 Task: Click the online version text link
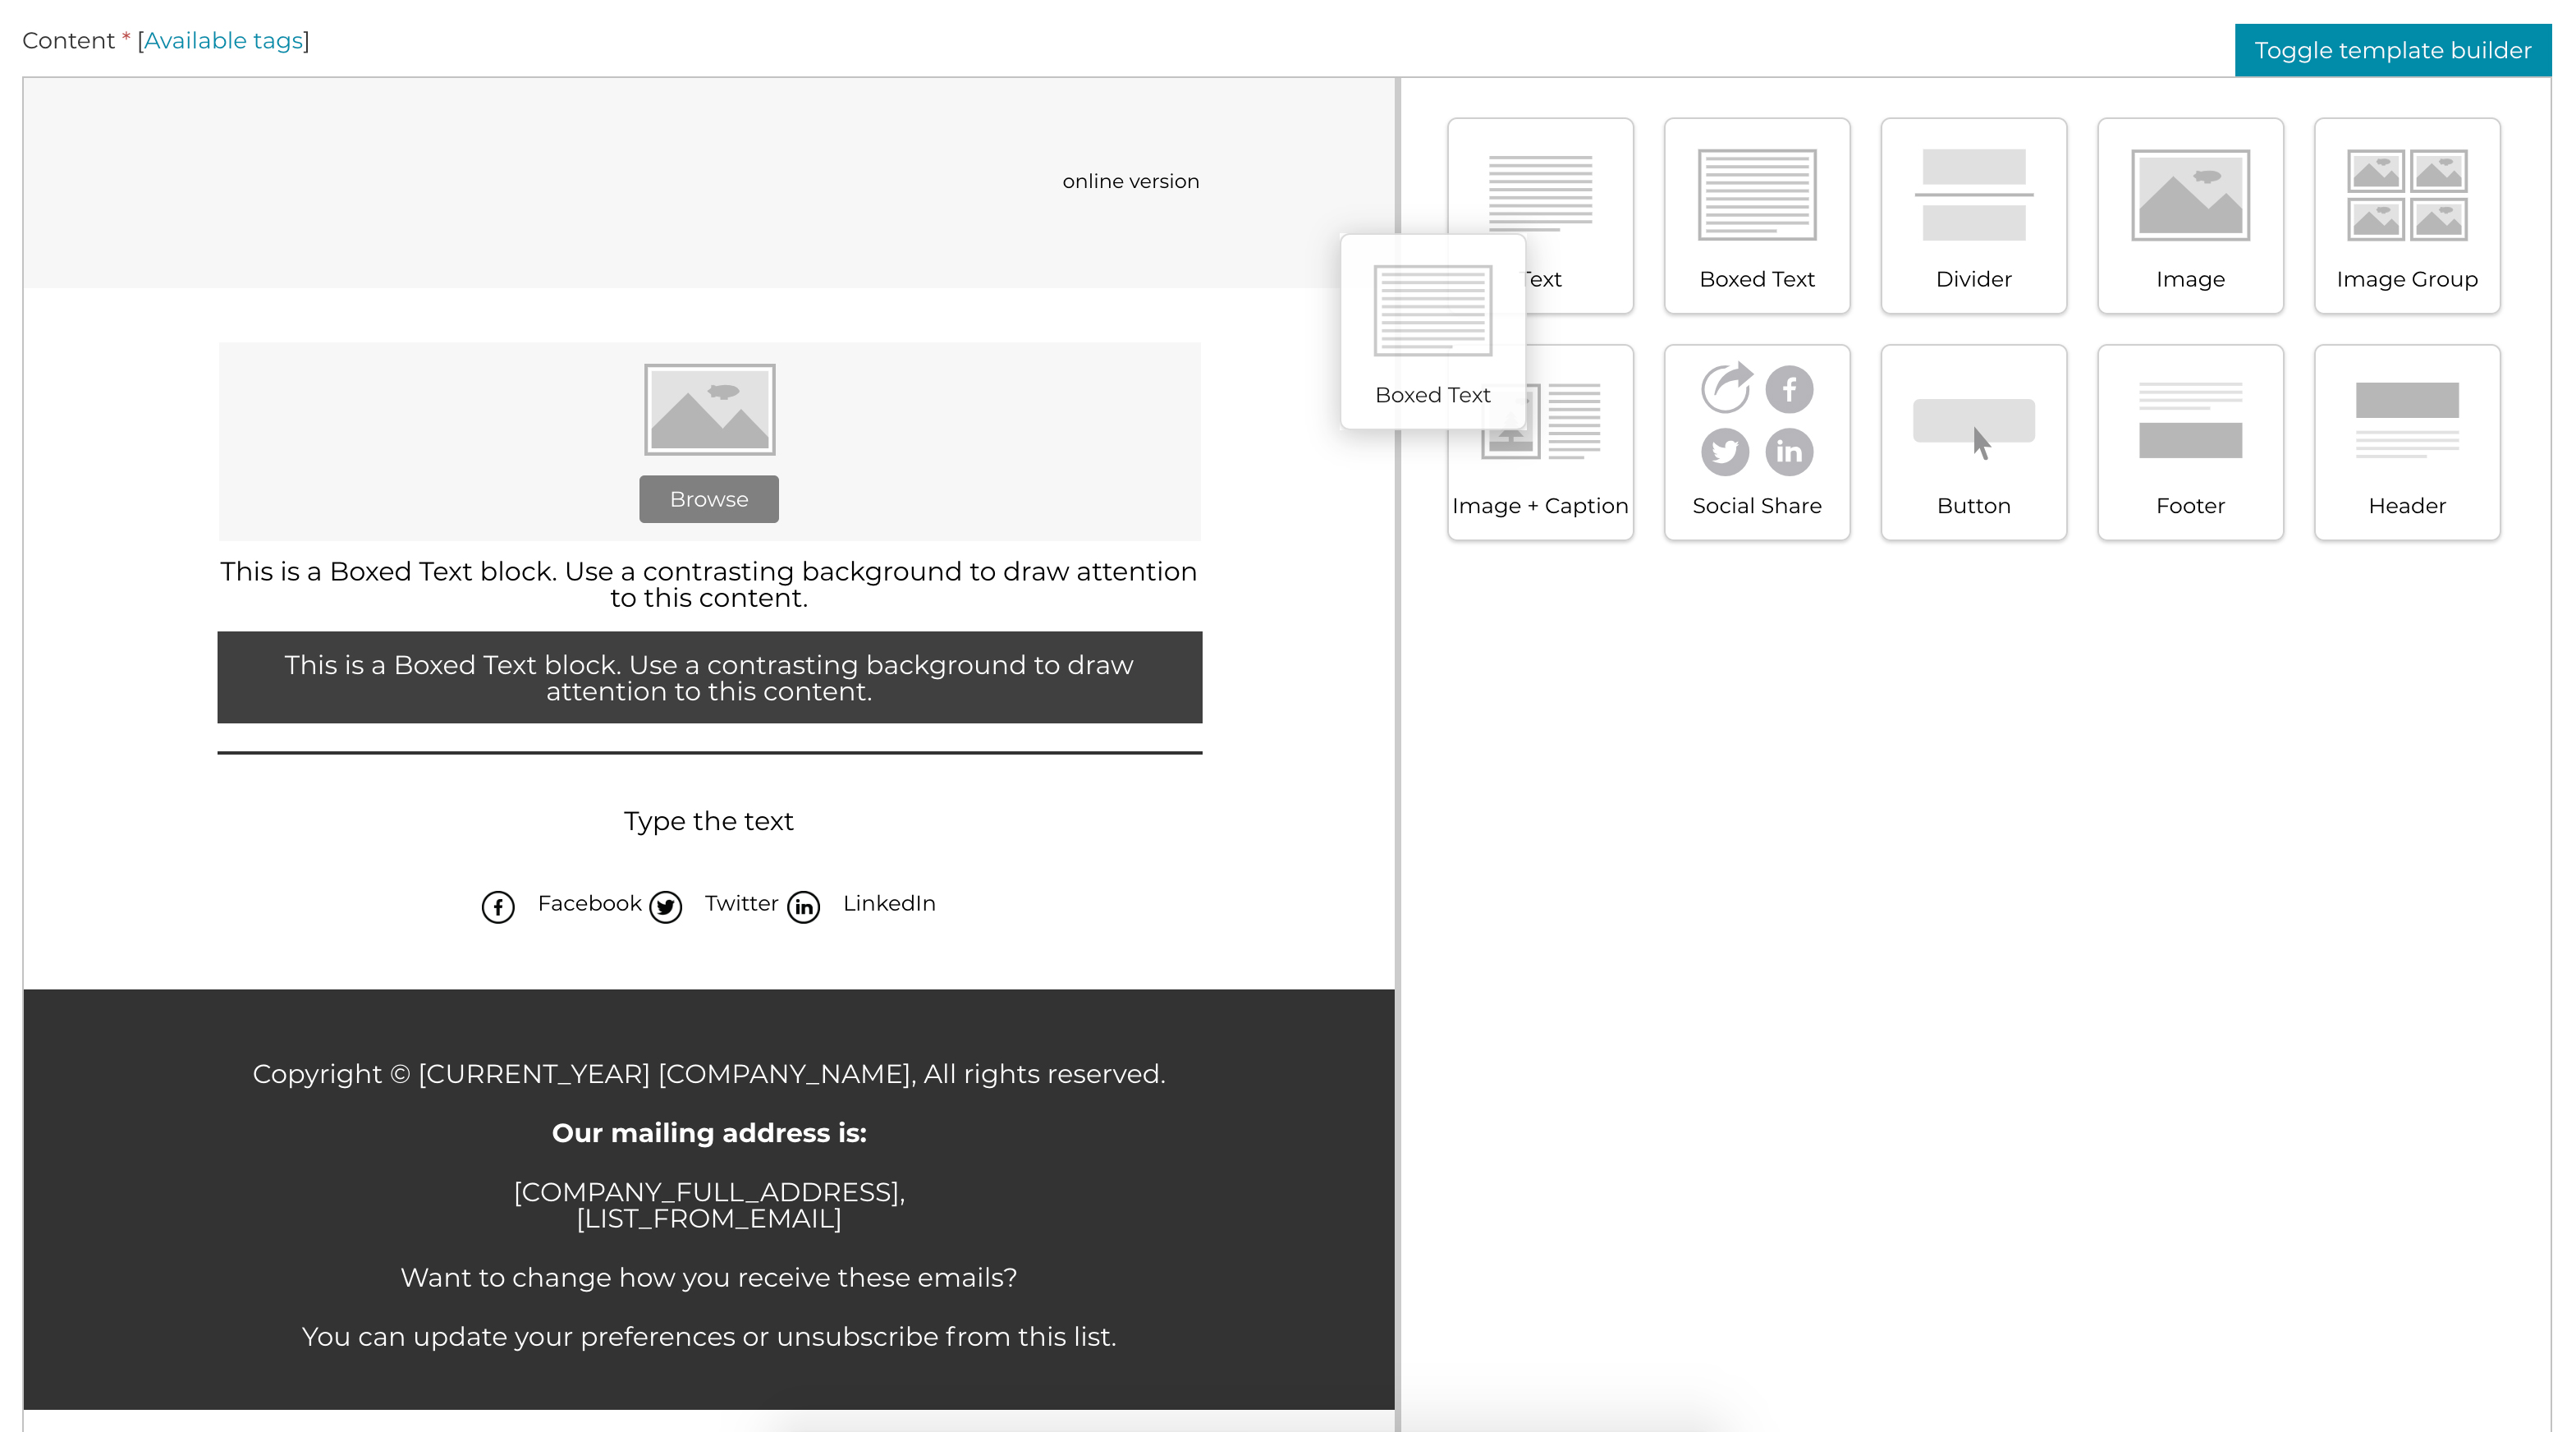pyautogui.click(x=1129, y=180)
